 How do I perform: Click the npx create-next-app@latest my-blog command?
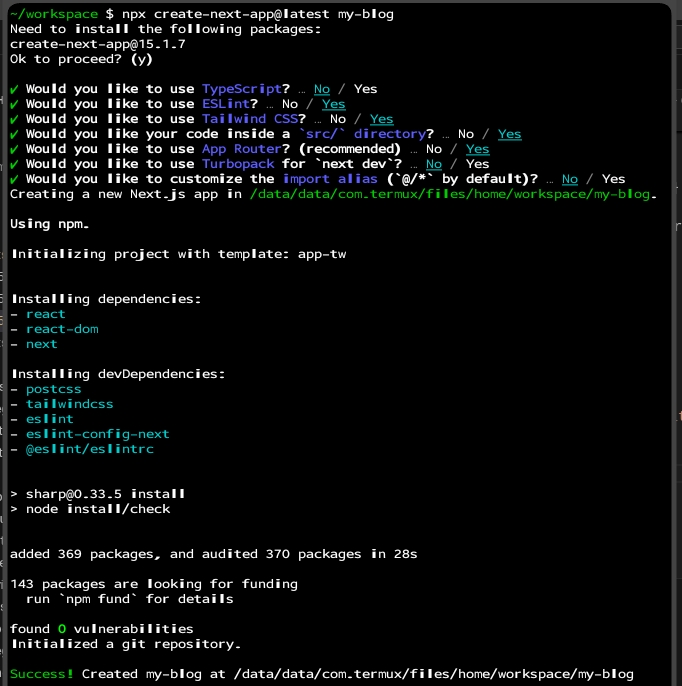pos(258,14)
